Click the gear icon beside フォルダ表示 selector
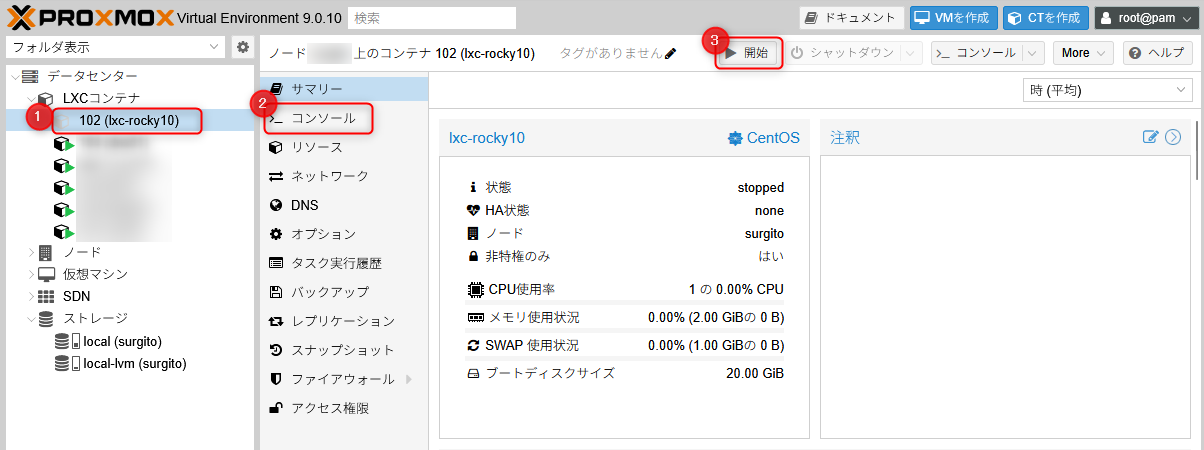Viewport: 1204px width, 450px height. click(x=242, y=47)
